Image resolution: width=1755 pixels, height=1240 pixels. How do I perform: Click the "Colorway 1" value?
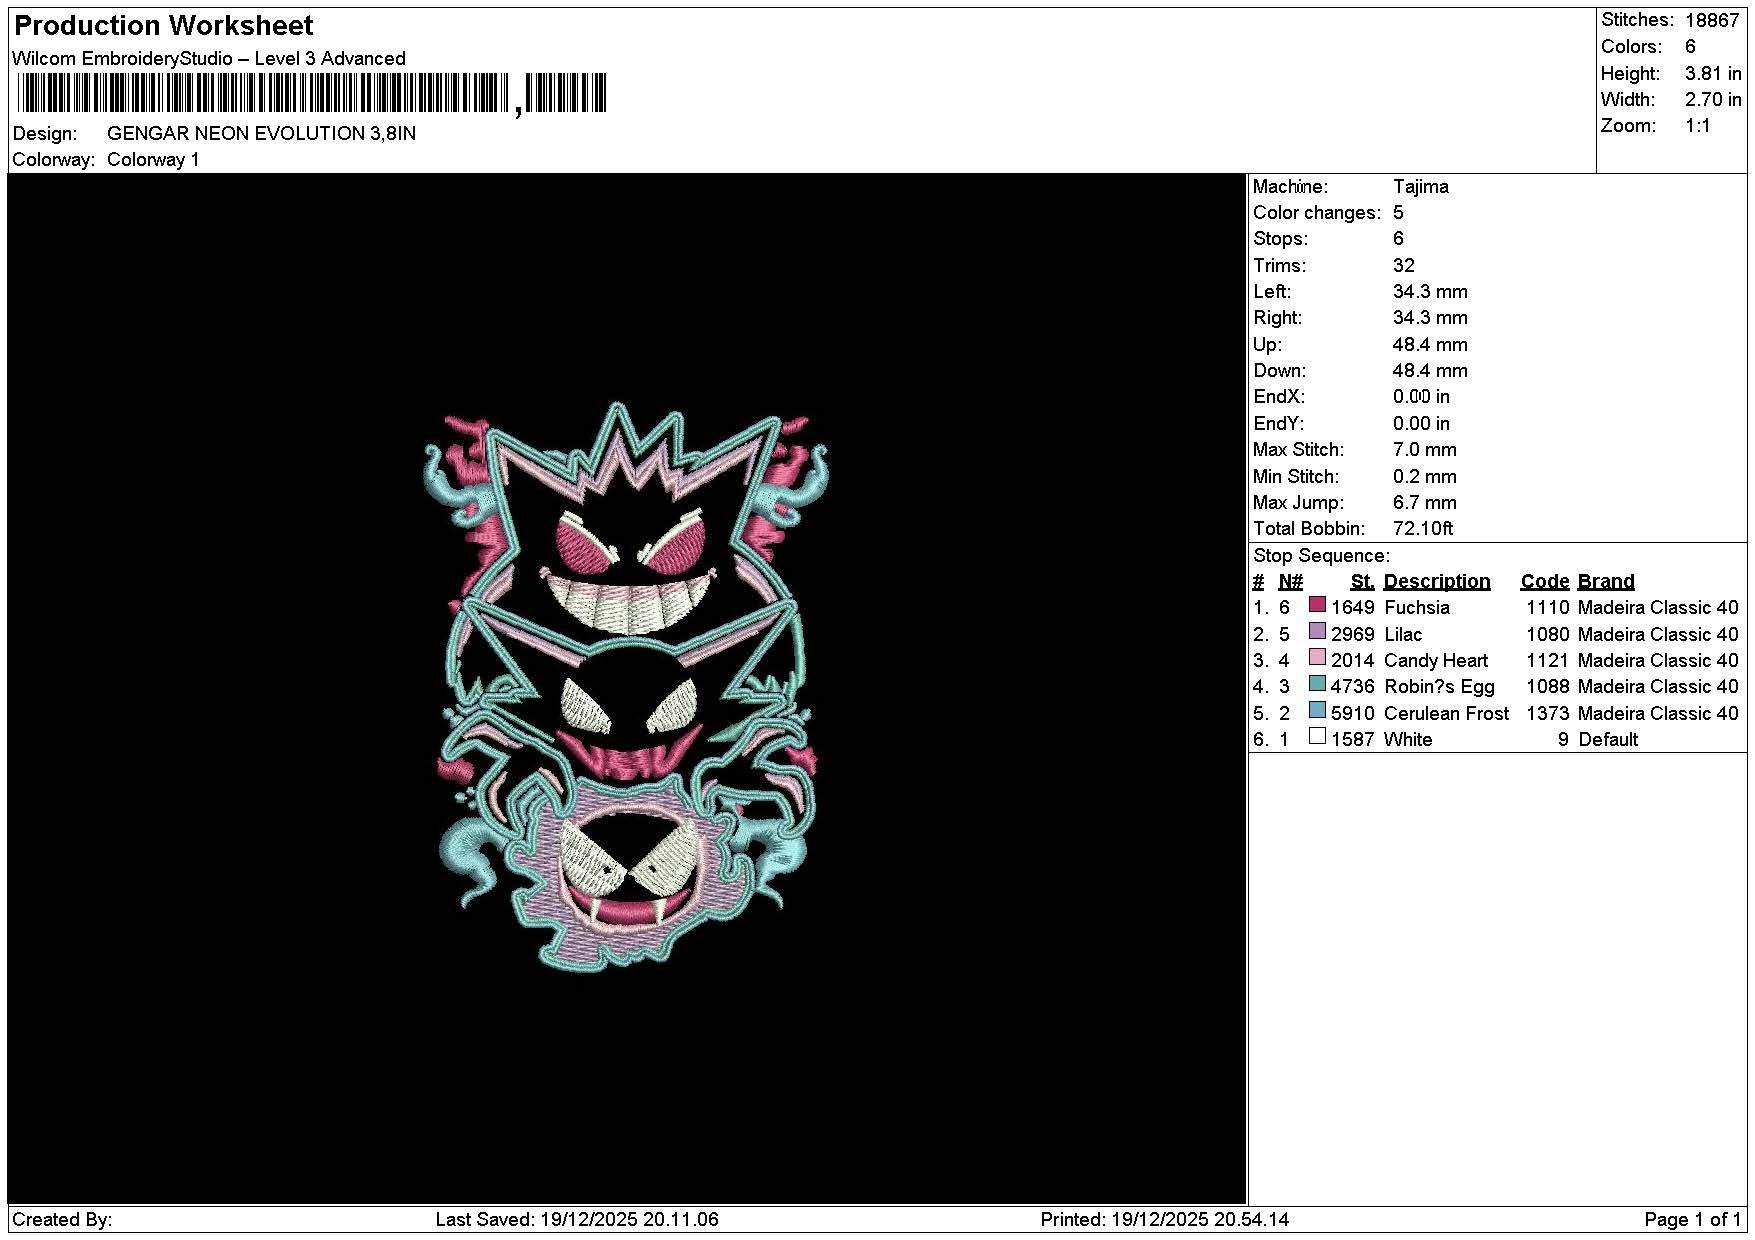pyautogui.click(x=153, y=160)
